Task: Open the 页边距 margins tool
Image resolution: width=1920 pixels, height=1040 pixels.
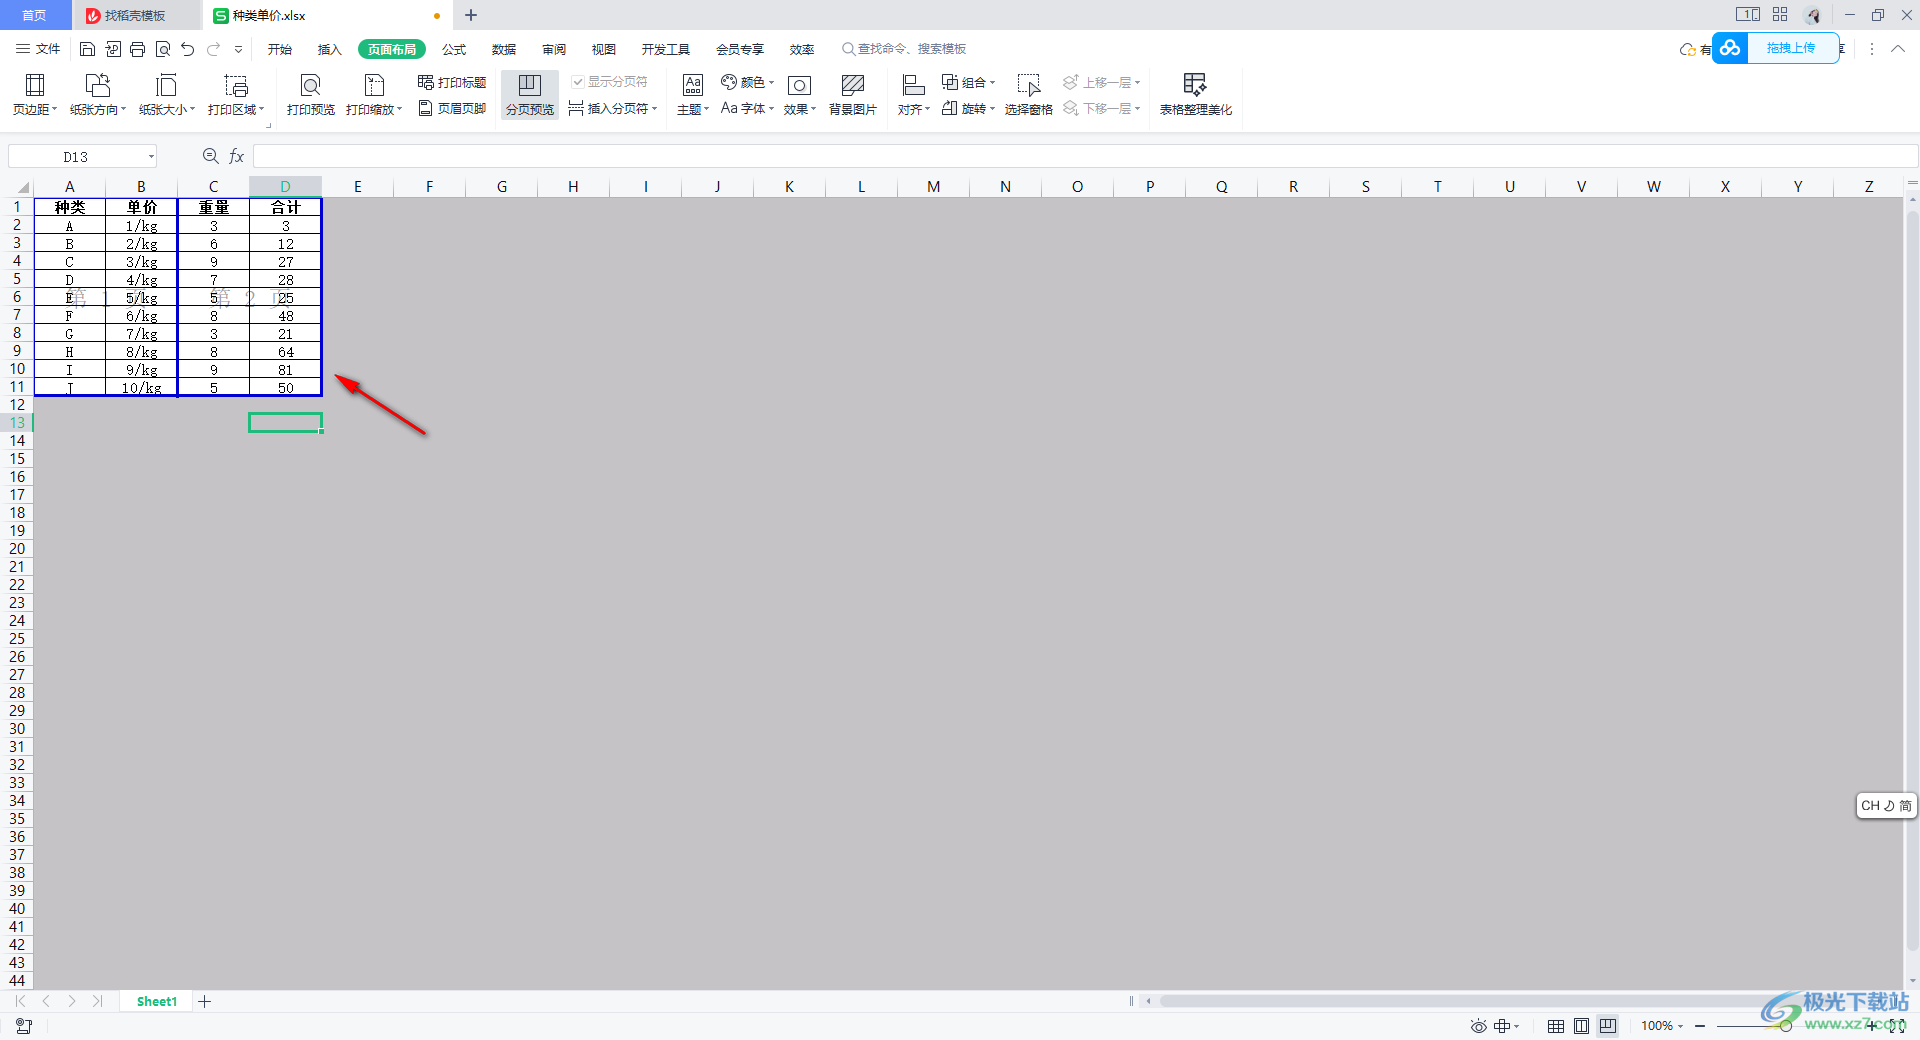Action: (35, 95)
